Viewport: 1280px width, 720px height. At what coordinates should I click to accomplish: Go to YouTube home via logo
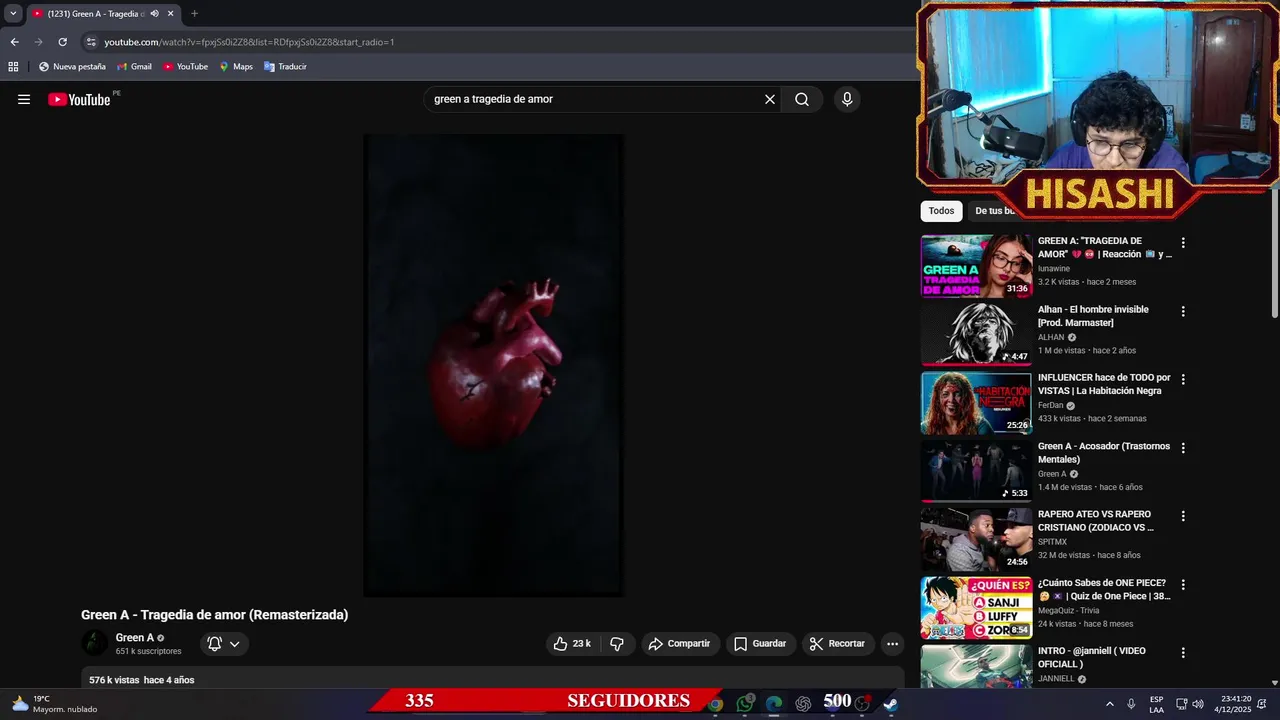[x=79, y=99]
